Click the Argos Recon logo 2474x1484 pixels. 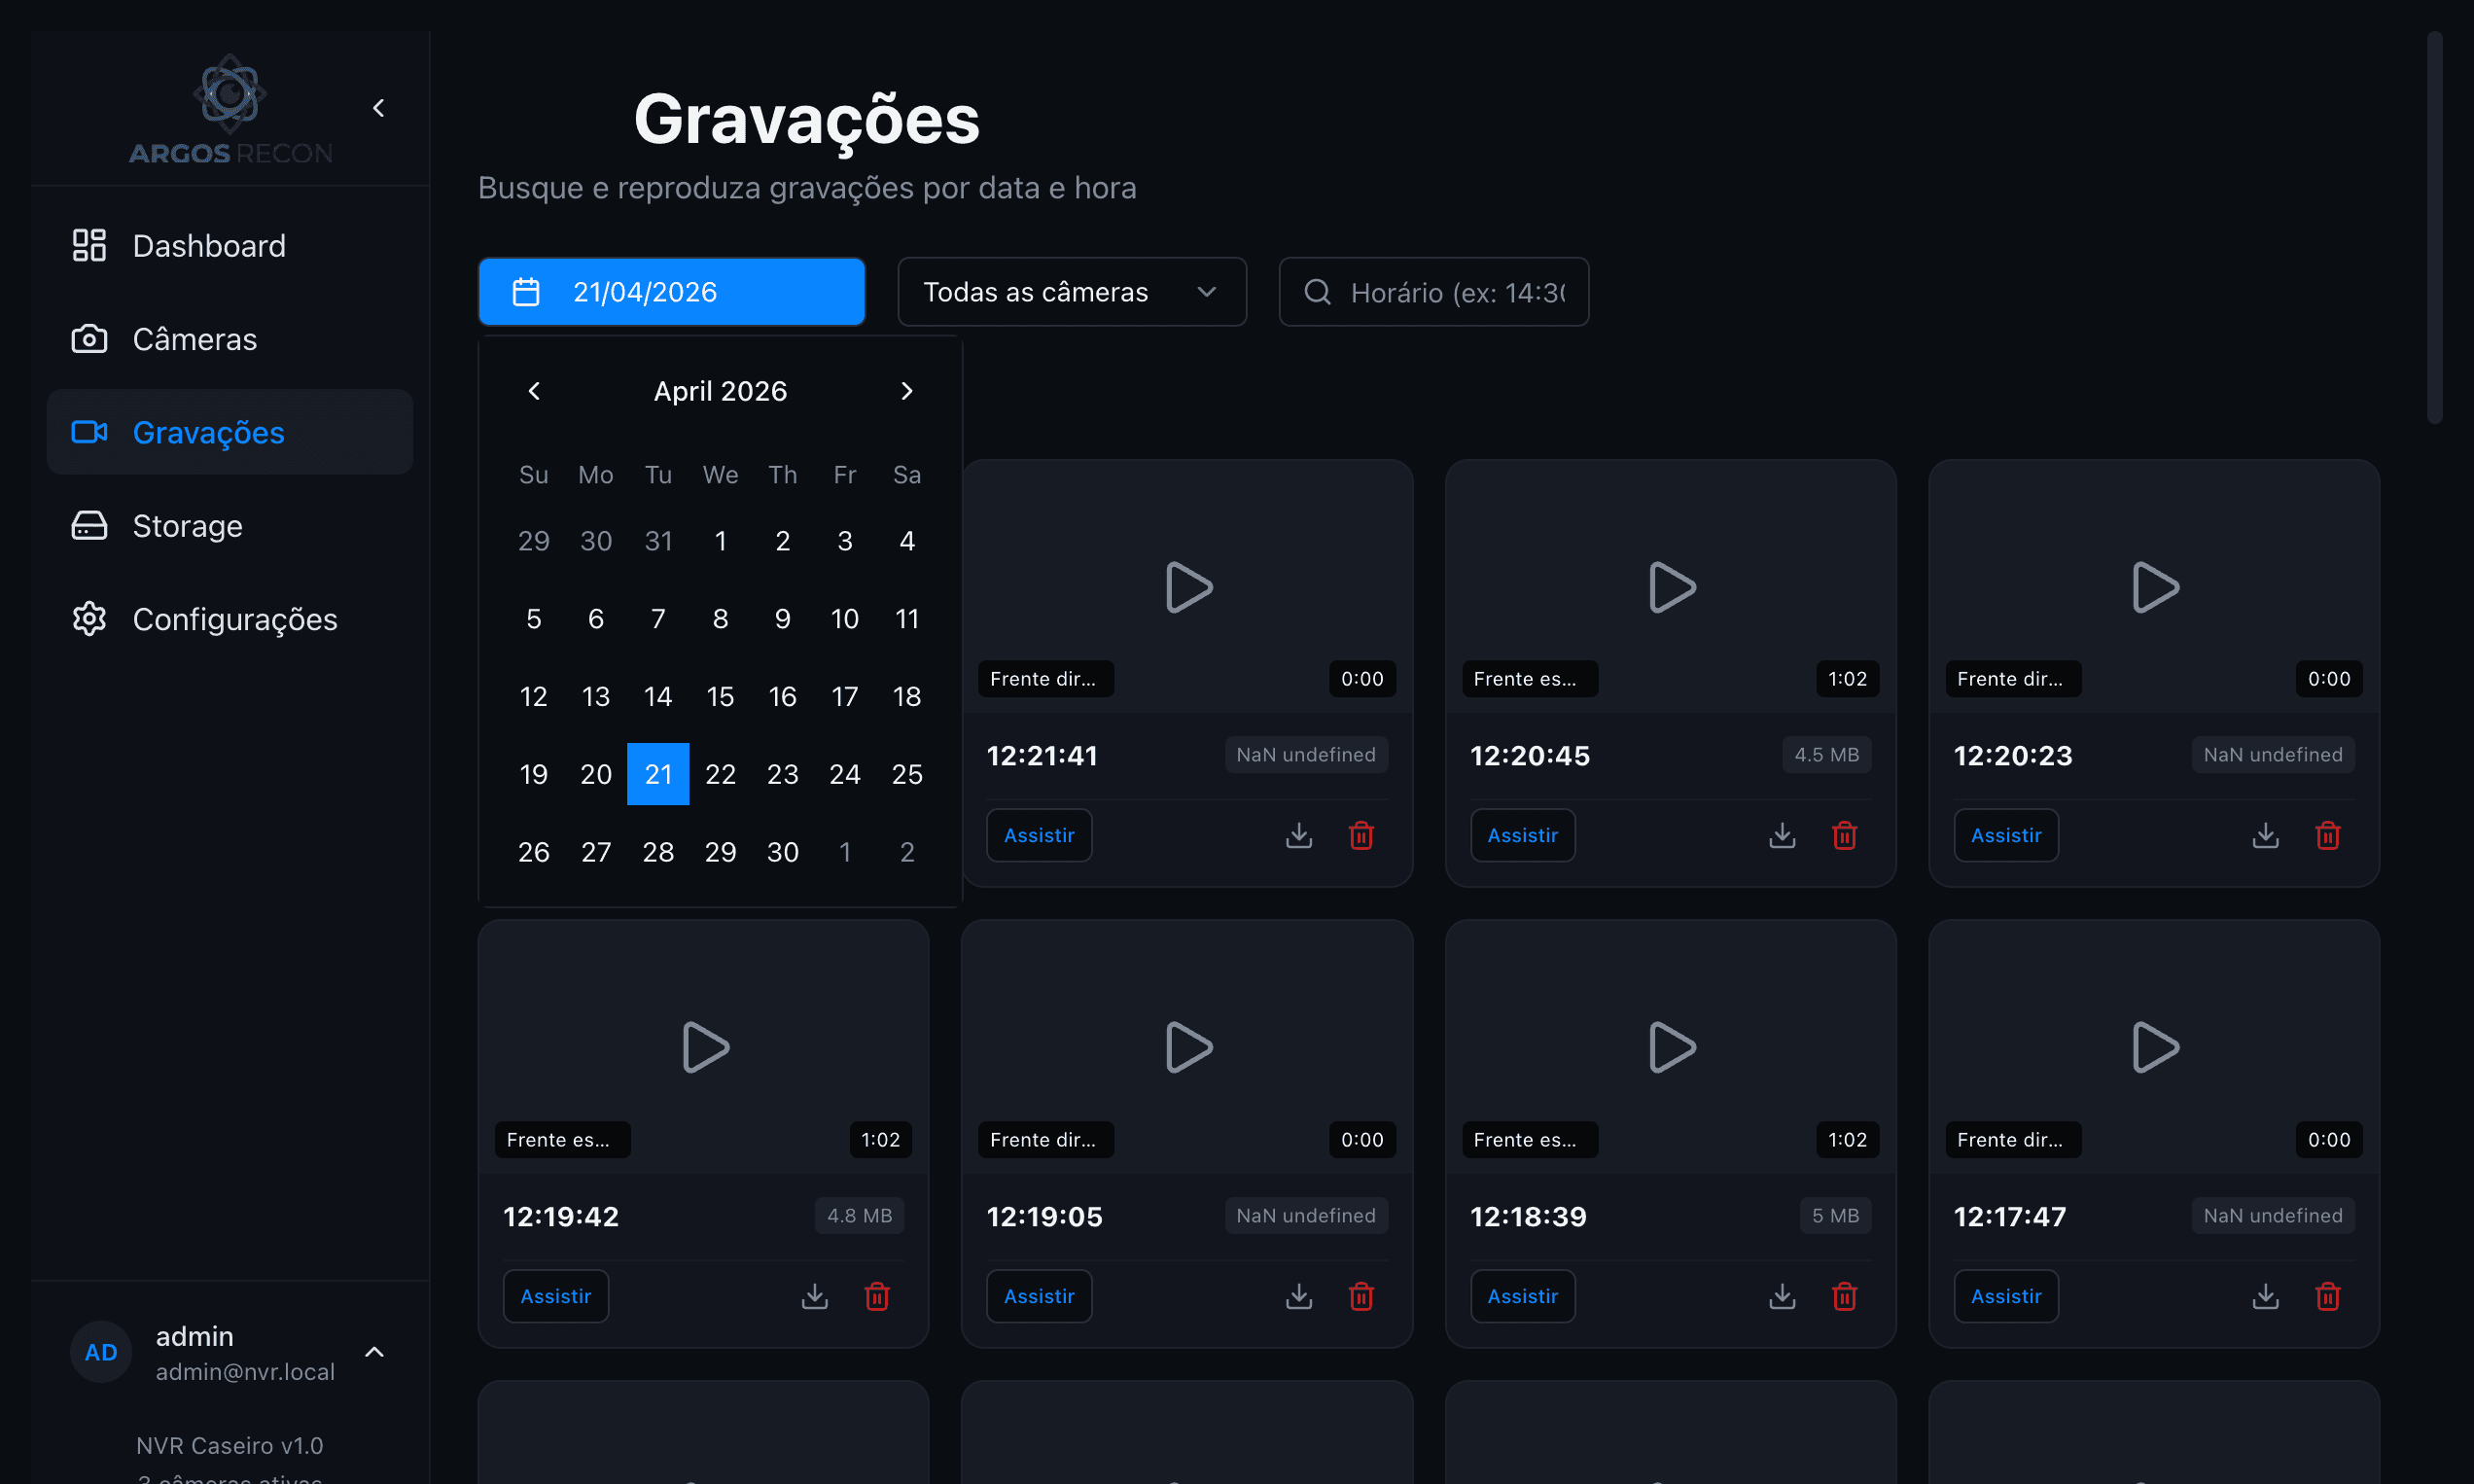[230, 109]
